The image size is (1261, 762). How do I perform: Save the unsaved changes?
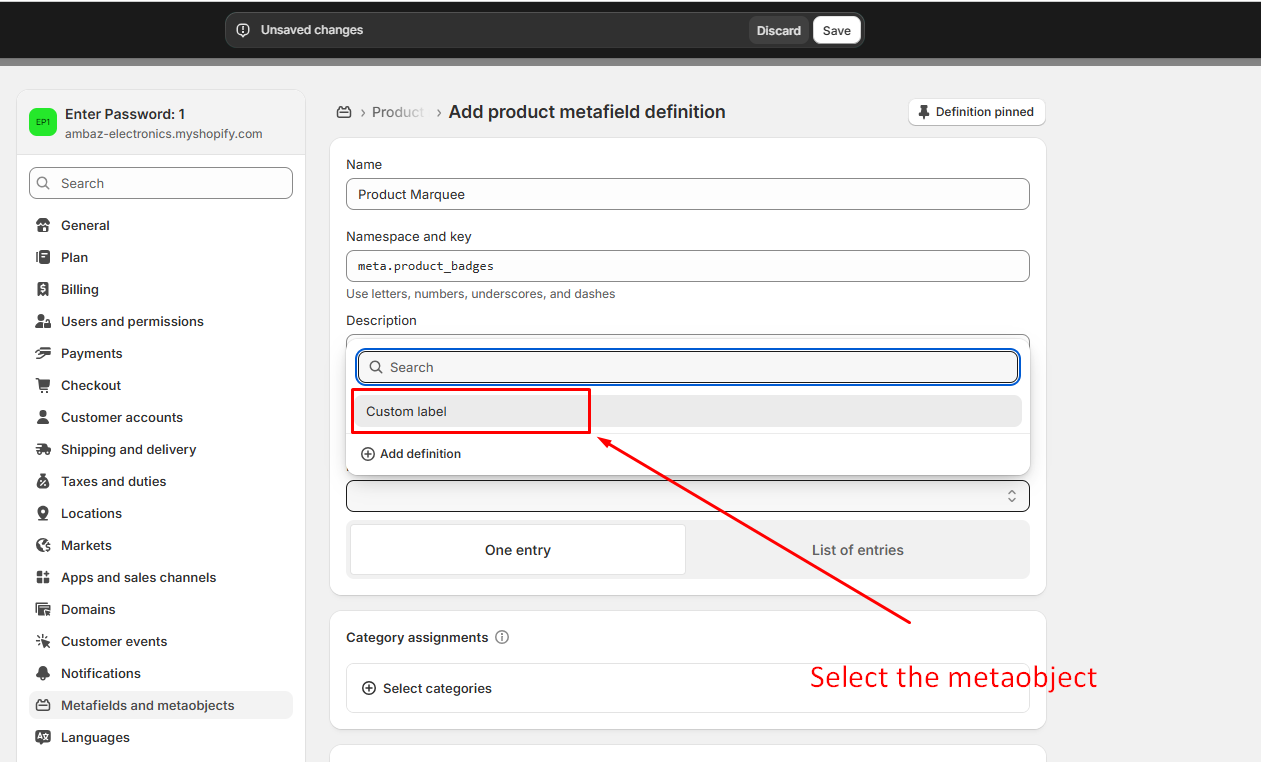click(x=836, y=30)
